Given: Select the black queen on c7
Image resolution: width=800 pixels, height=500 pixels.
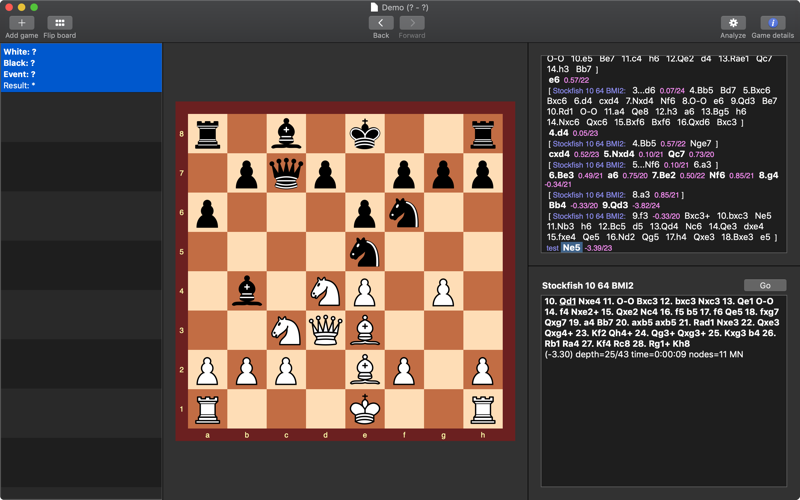Looking at the screenshot, I should pos(287,173).
